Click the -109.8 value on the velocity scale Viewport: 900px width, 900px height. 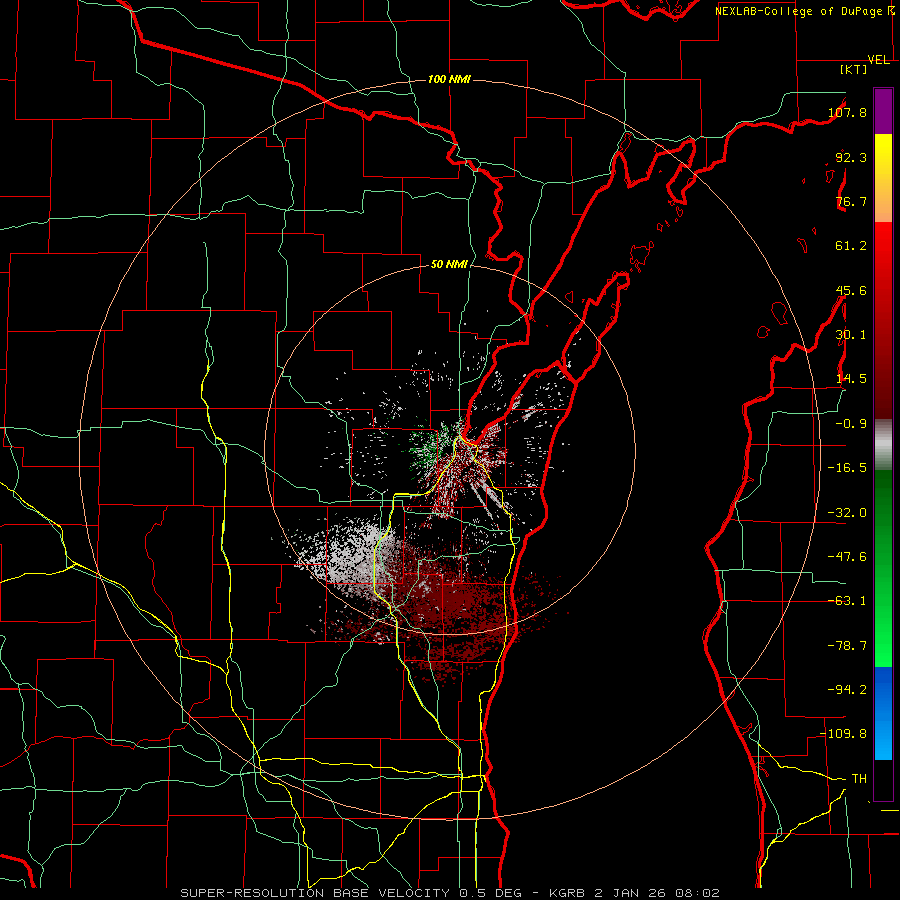844,734
